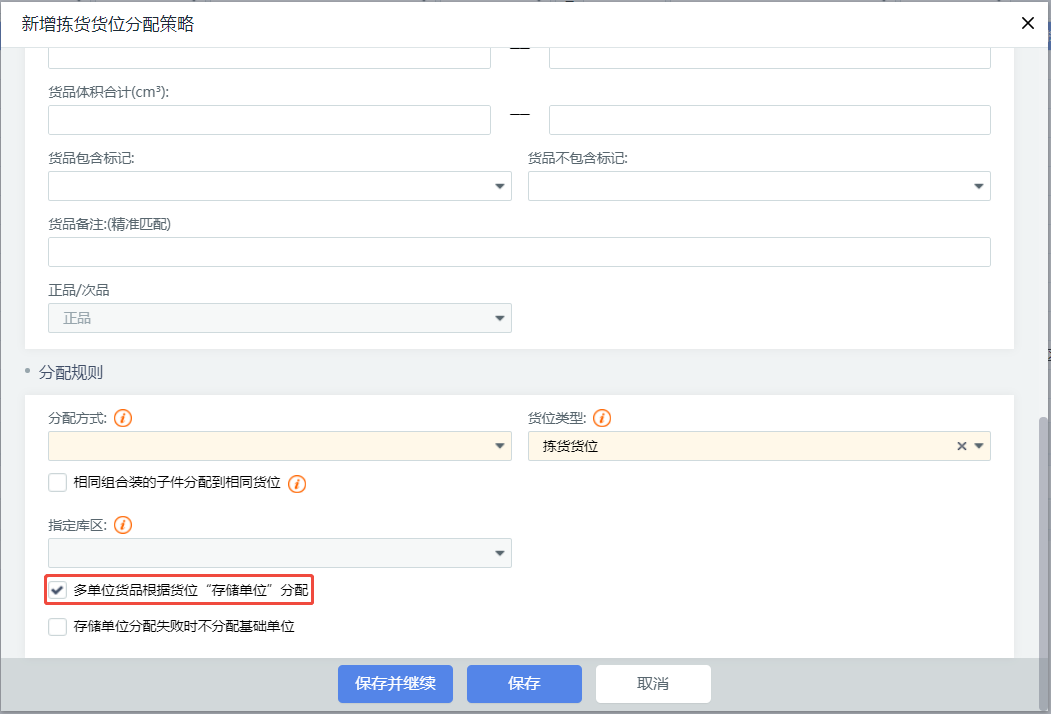Click info icon beside 分配方式 label

[123, 418]
